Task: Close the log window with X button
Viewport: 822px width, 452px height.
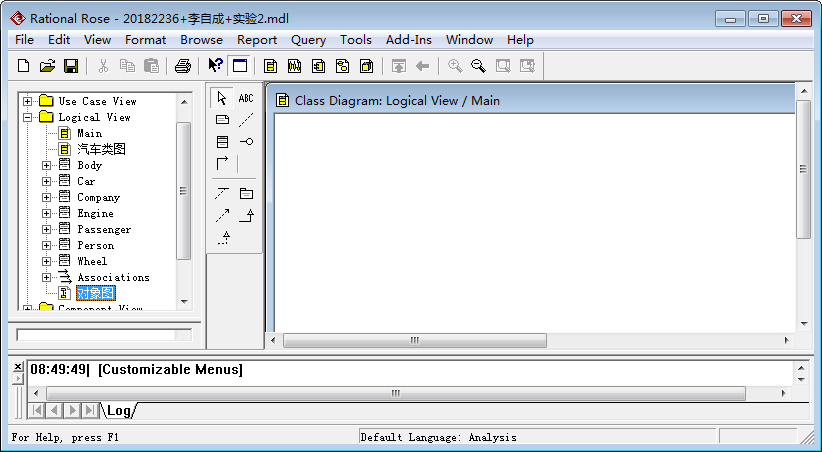Action: click(x=18, y=367)
